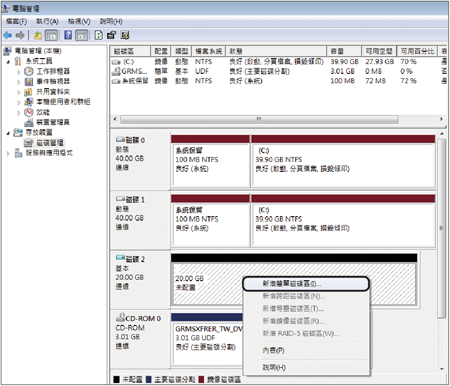The width and height of the screenshot is (450, 386).
Task: Open 裝置管理員 in the tree
Action: (53, 122)
